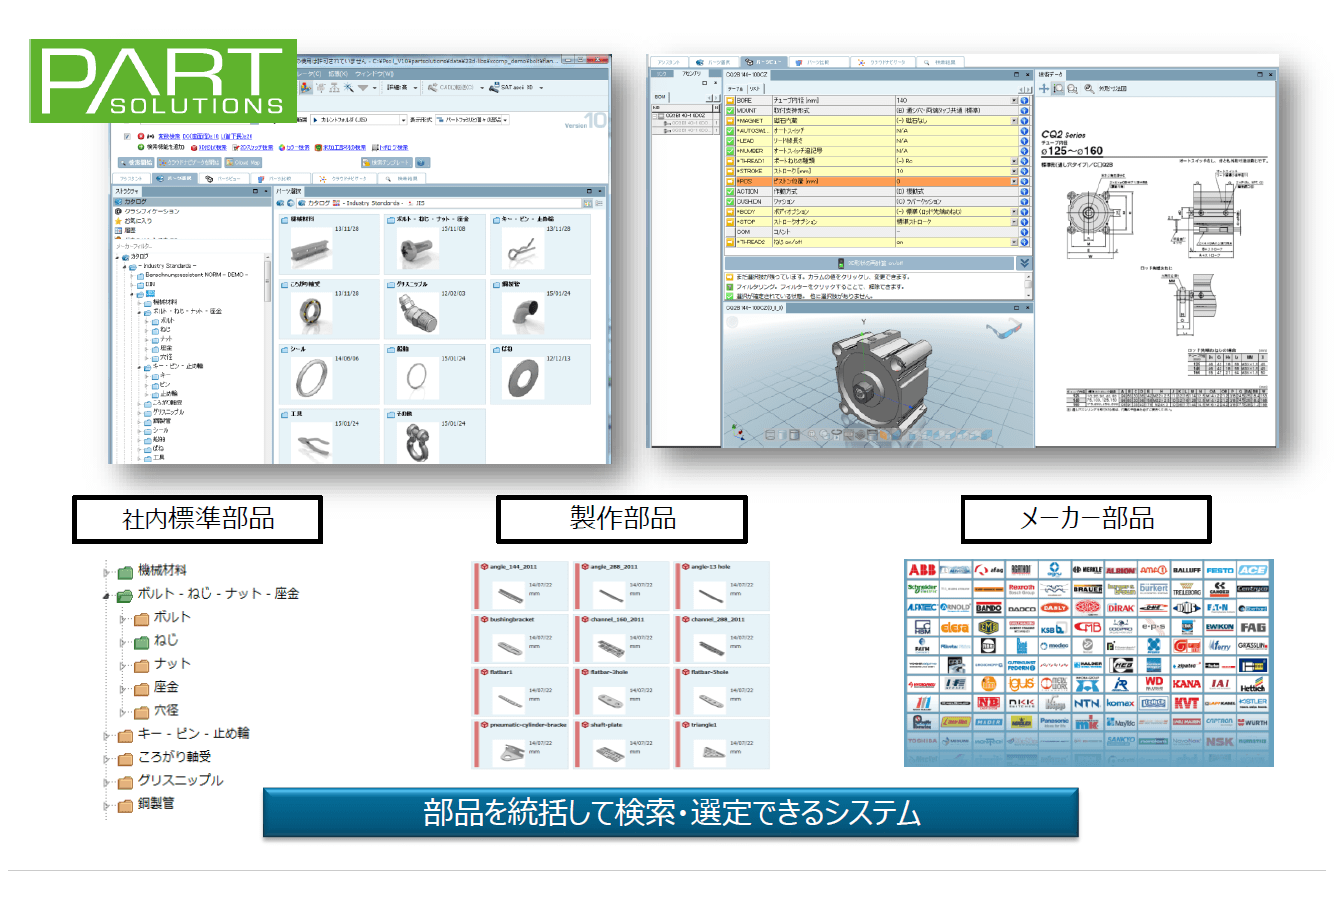This screenshot has width=1340, height=900.
Task: Open the triangle1 part tile
Action: [x=722, y=745]
